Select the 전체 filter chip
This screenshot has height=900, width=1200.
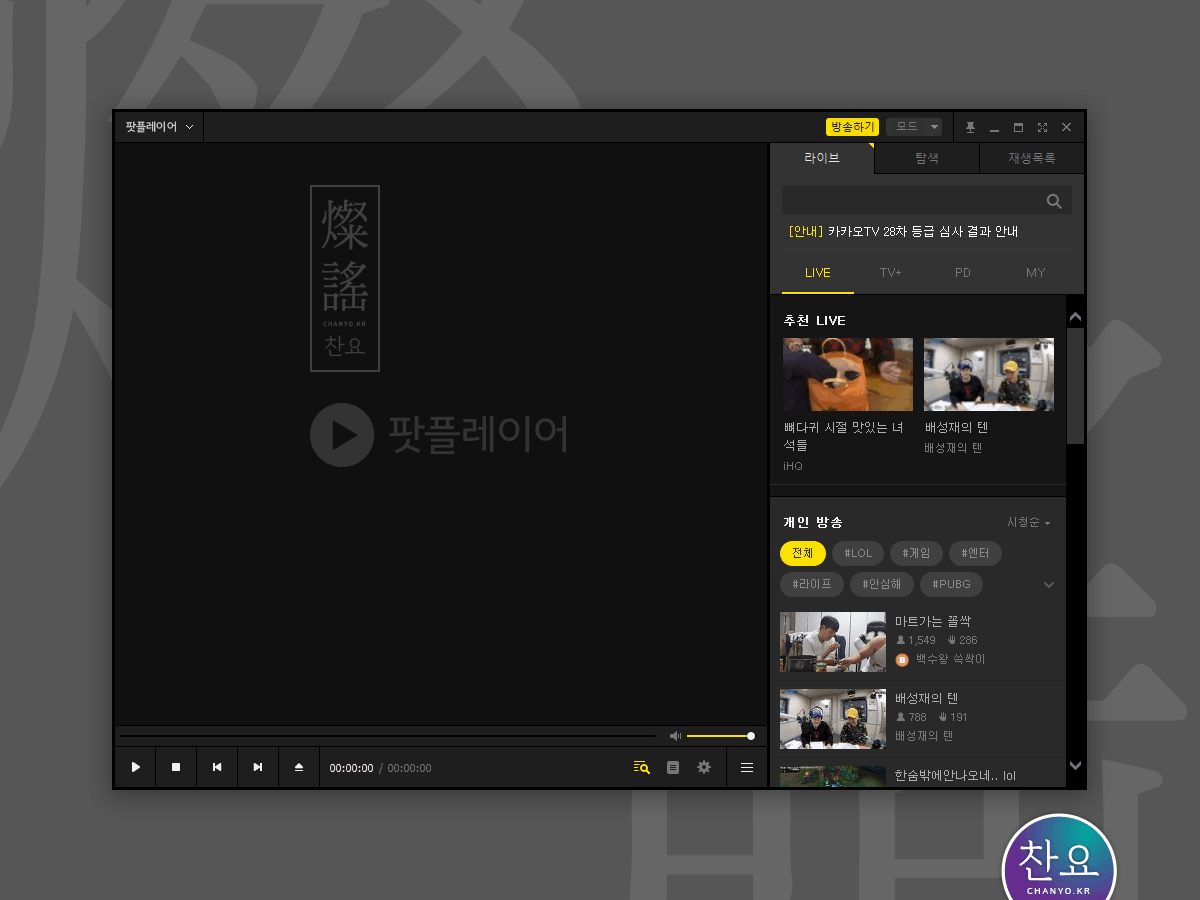(803, 553)
